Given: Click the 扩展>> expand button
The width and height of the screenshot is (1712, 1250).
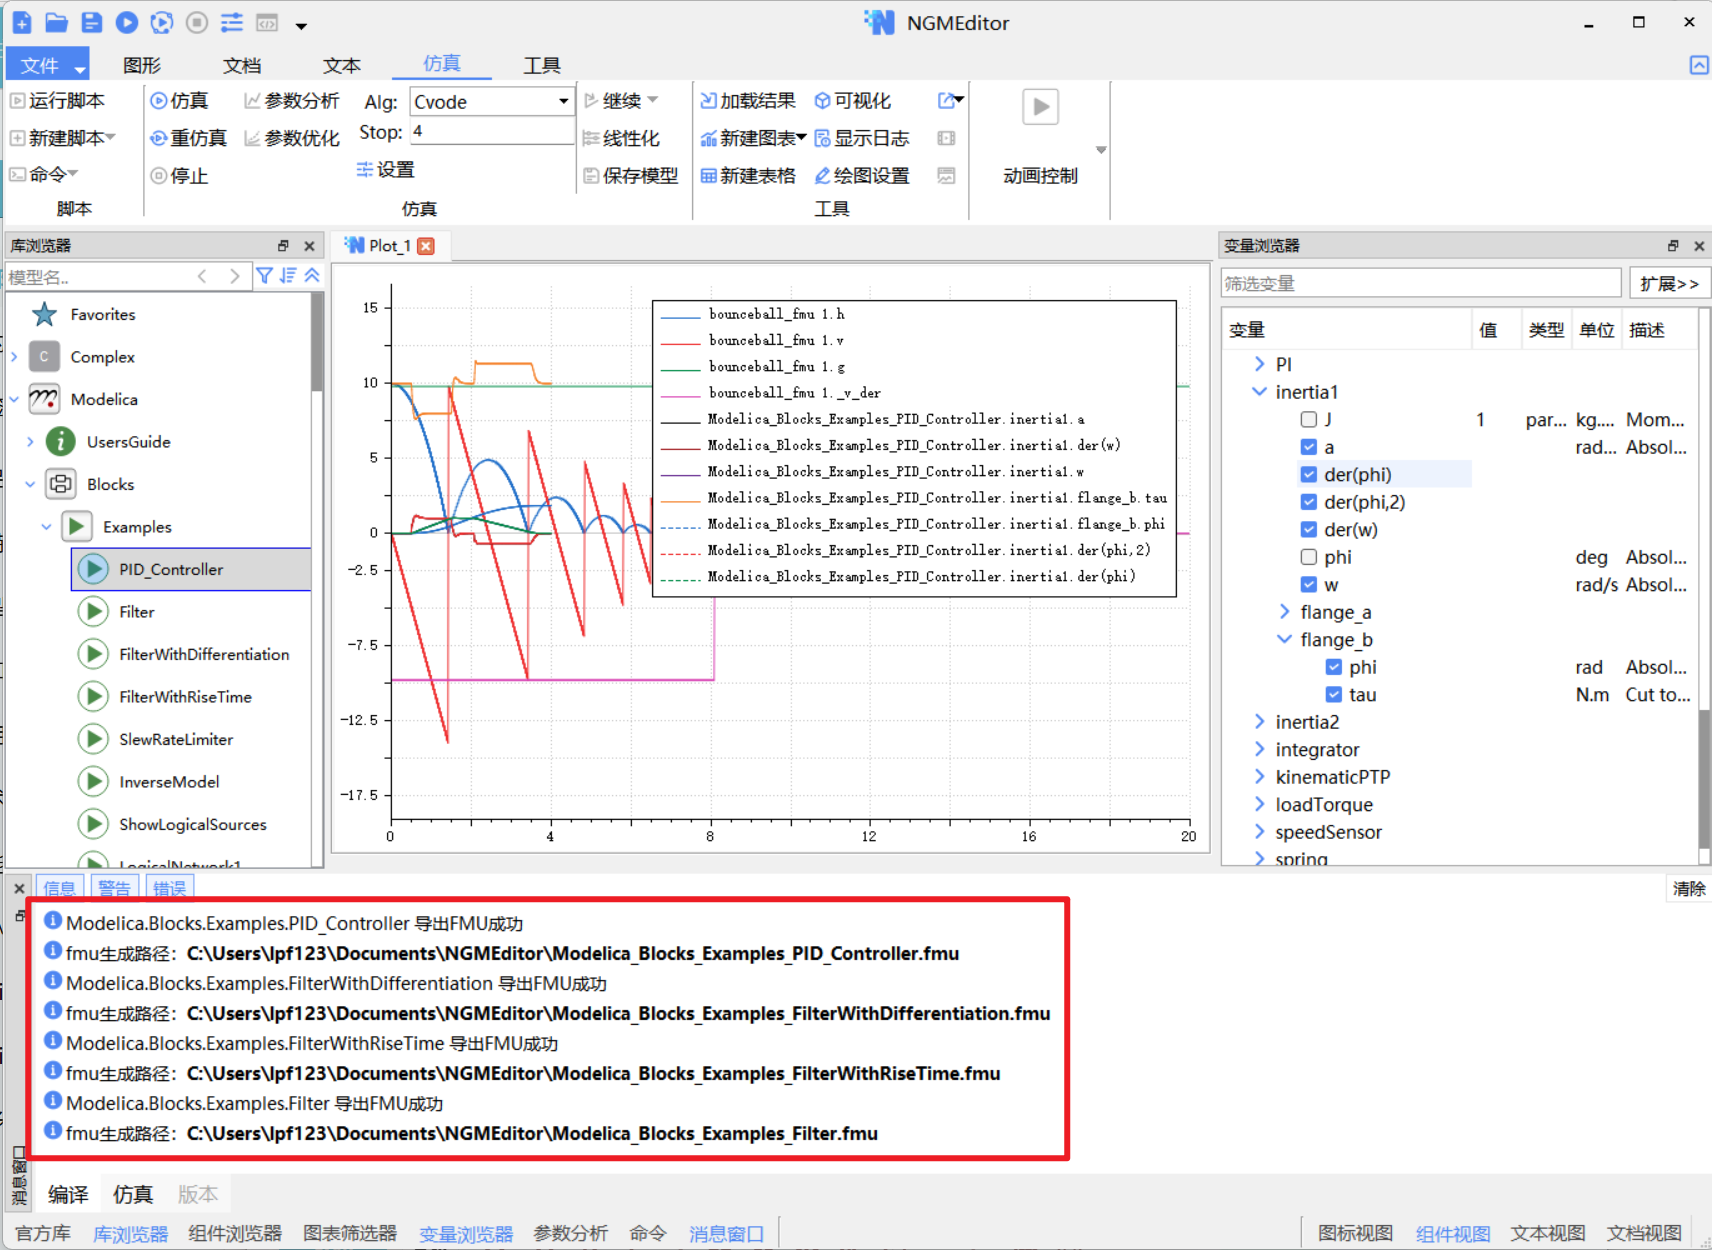Looking at the screenshot, I should point(1669,284).
